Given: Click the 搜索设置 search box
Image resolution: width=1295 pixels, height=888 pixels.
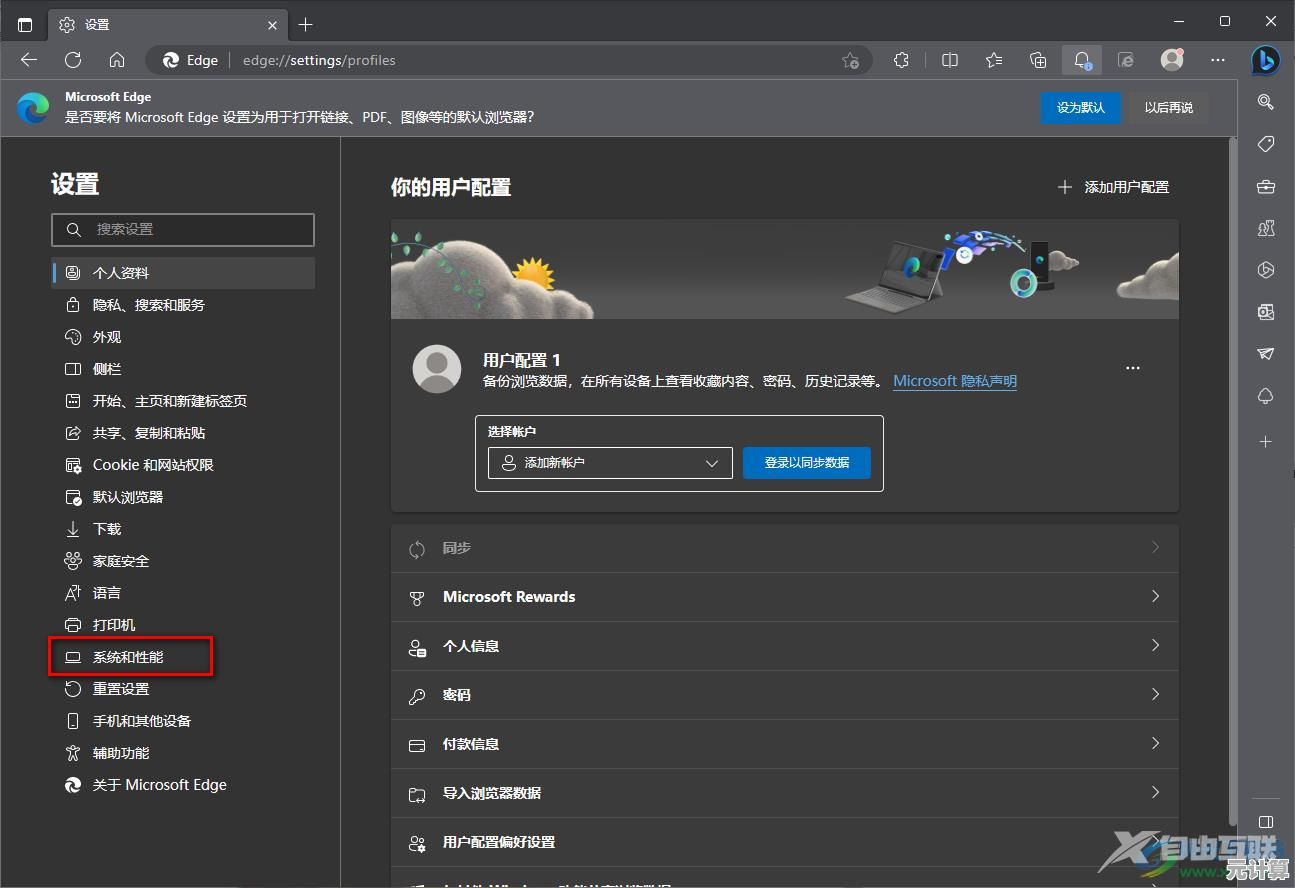Looking at the screenshot, I should pyautogui.click(x=183, y=230).
